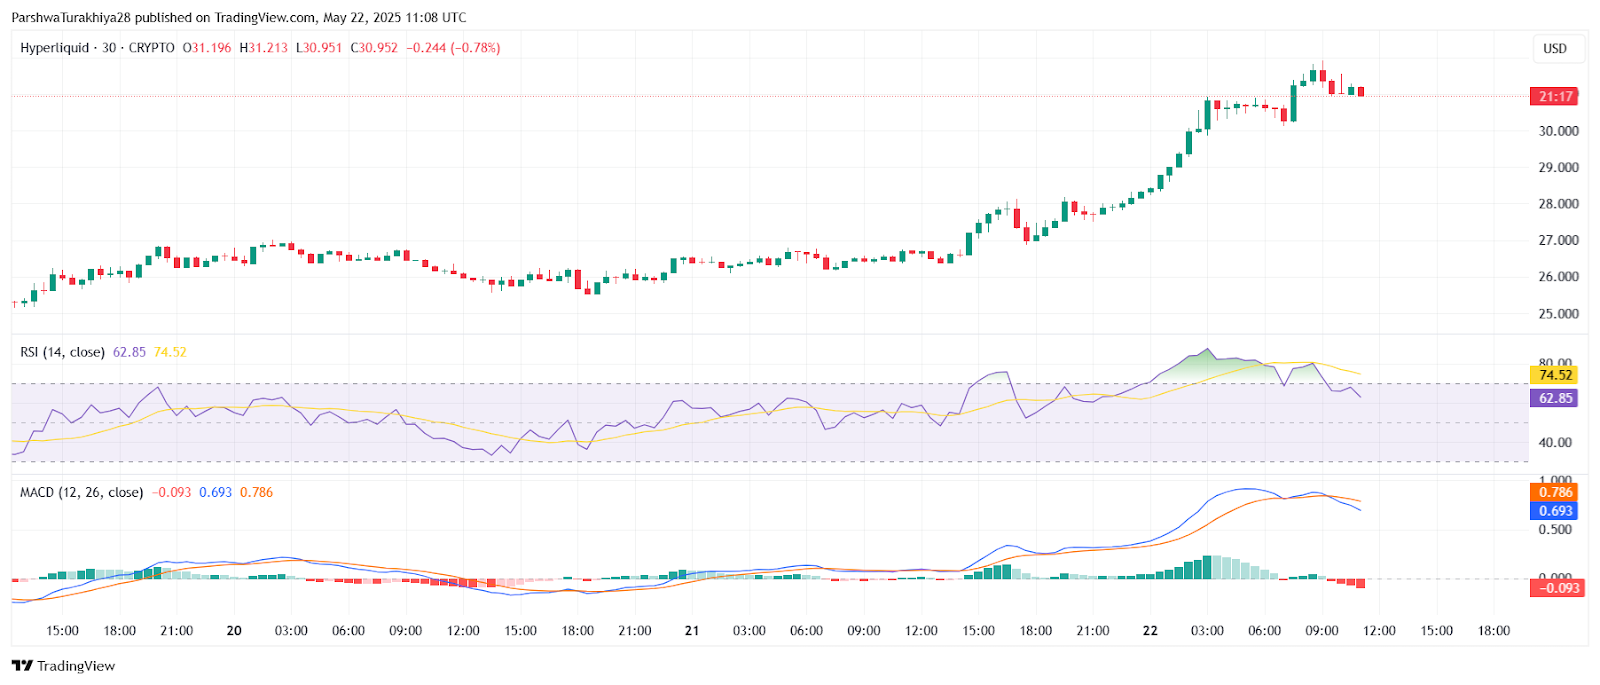The width and height of the screenshot is (1600, 685).
Task: Select the RSI (14, close) indicator legend
Action: pyautogui.click(x=63, y=352)
